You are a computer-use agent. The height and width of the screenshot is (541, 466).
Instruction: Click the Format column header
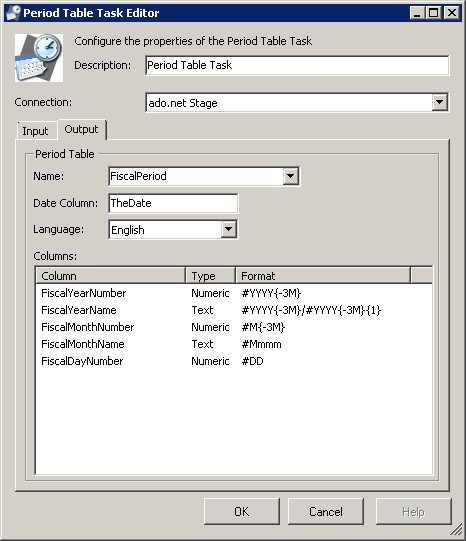323,276
